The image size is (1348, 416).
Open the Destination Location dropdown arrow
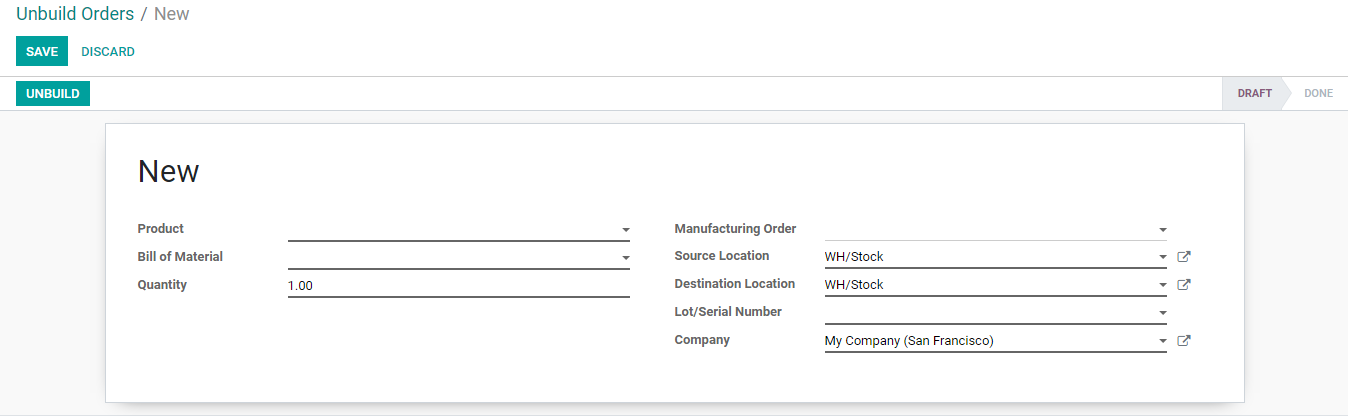1163,286
